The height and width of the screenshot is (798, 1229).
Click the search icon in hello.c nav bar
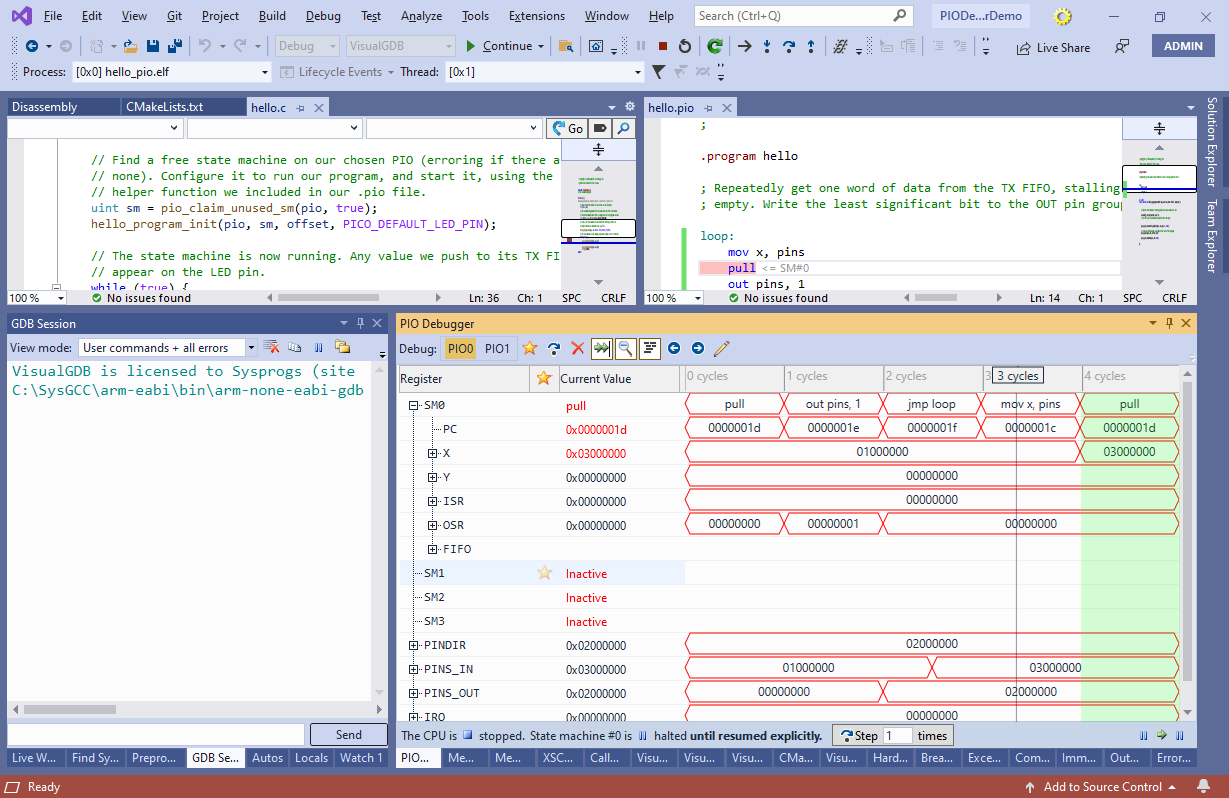coord(623,128)
